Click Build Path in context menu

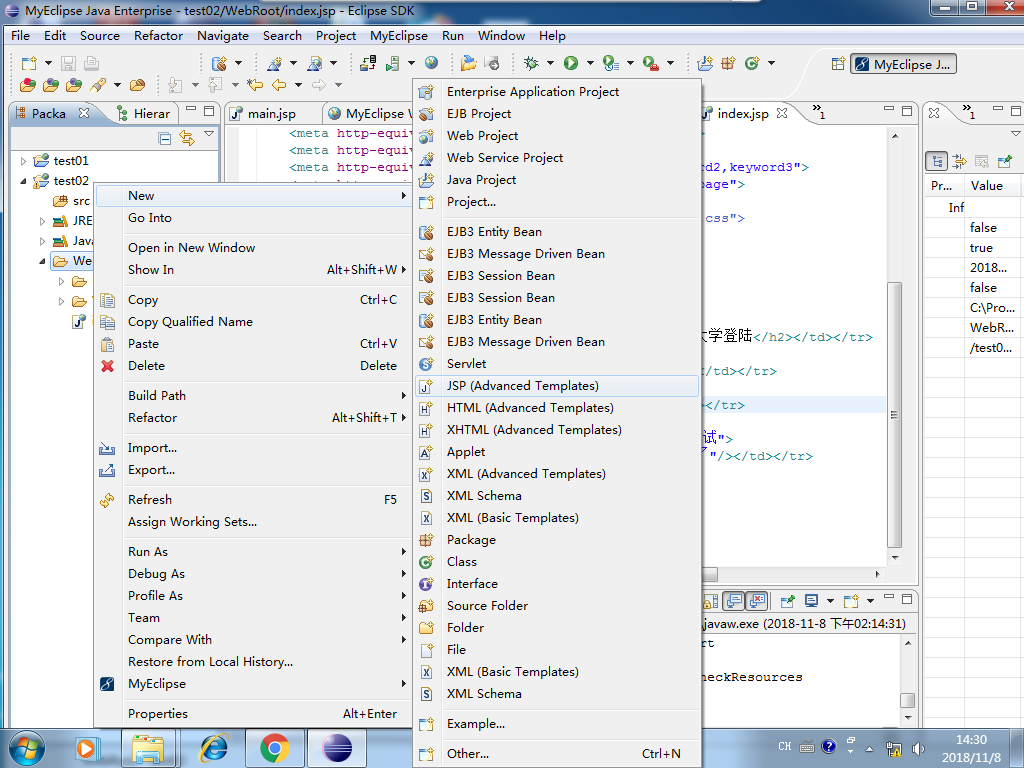coord(253,396)
